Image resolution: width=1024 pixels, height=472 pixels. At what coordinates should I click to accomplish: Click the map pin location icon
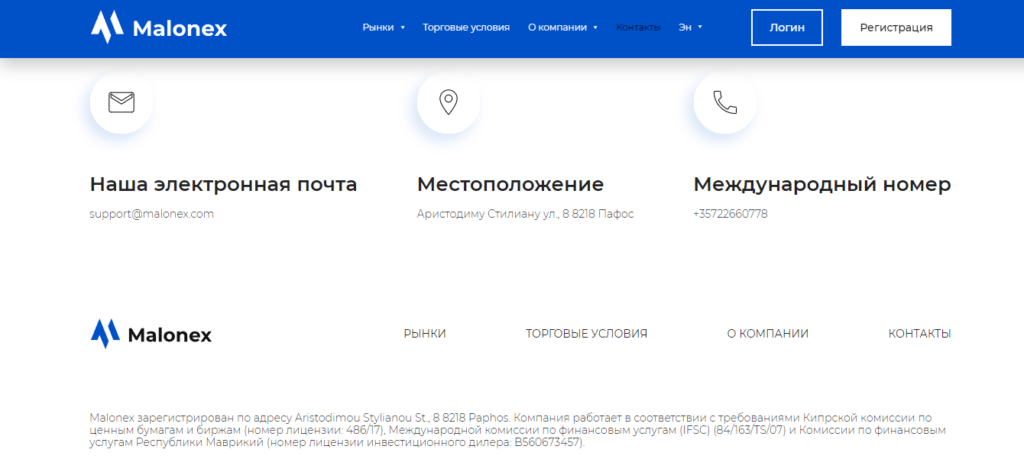click(448, 102)
